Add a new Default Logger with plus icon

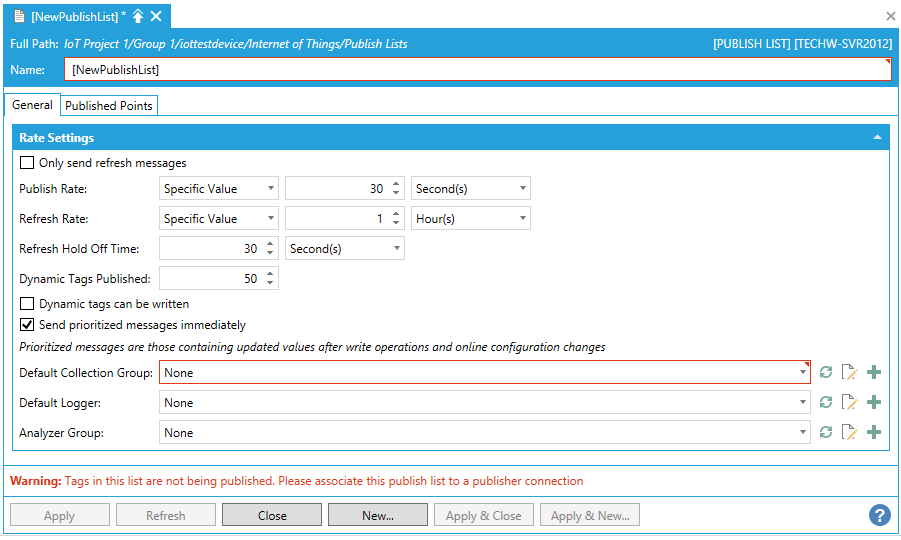874,403
